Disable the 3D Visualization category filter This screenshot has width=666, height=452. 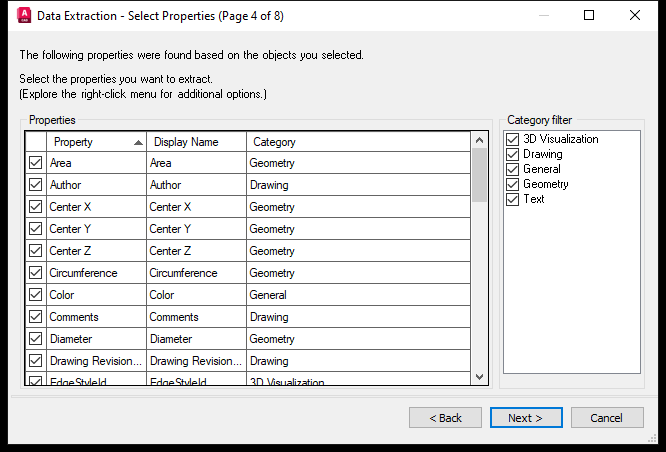[513, 139]
